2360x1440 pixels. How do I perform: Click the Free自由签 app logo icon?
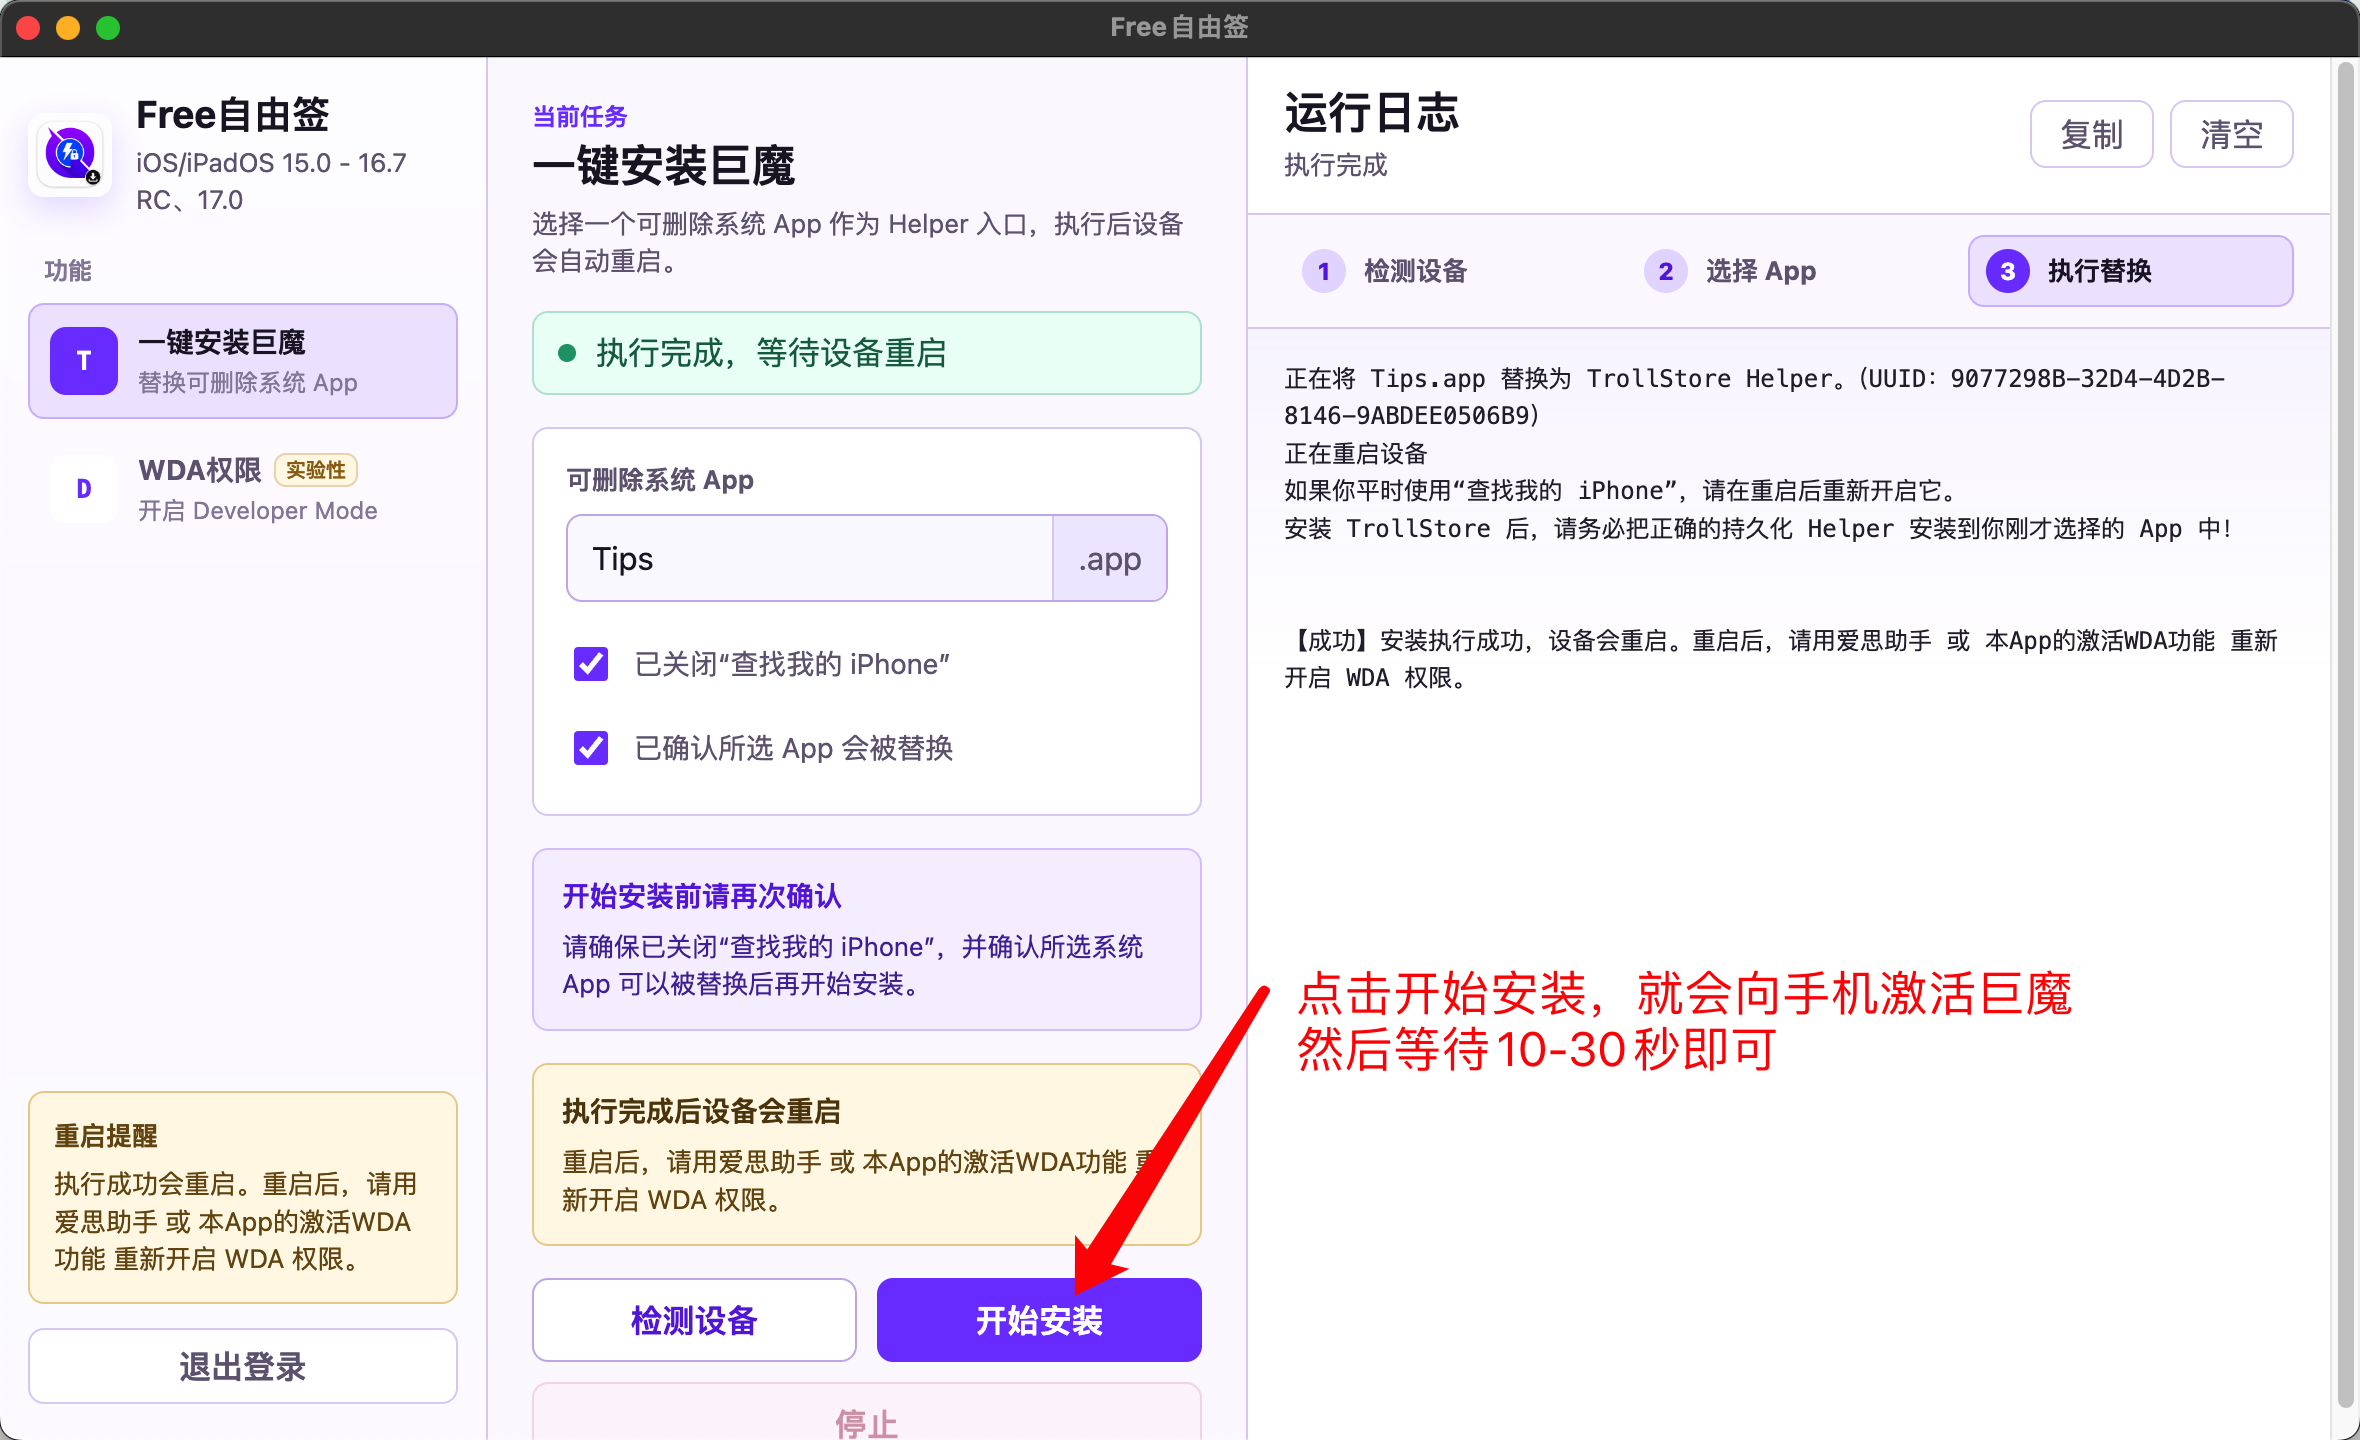tap(70, 155)
